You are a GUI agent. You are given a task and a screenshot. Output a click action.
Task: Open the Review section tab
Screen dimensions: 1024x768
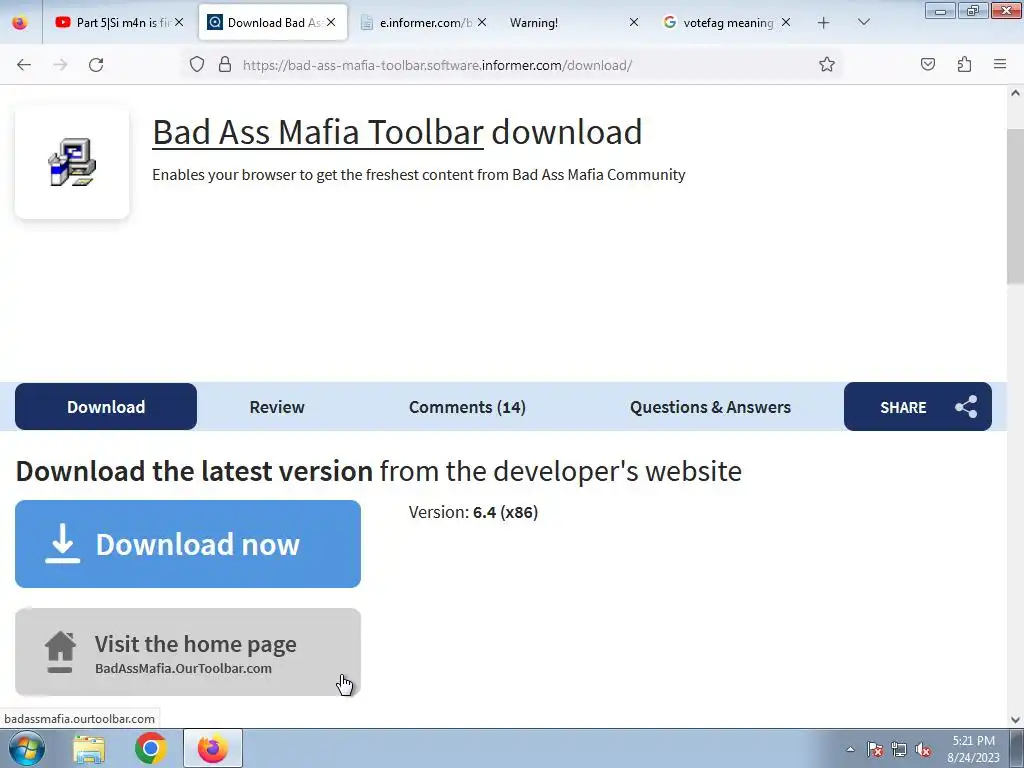pyautogui.click(x=277, y=407)
